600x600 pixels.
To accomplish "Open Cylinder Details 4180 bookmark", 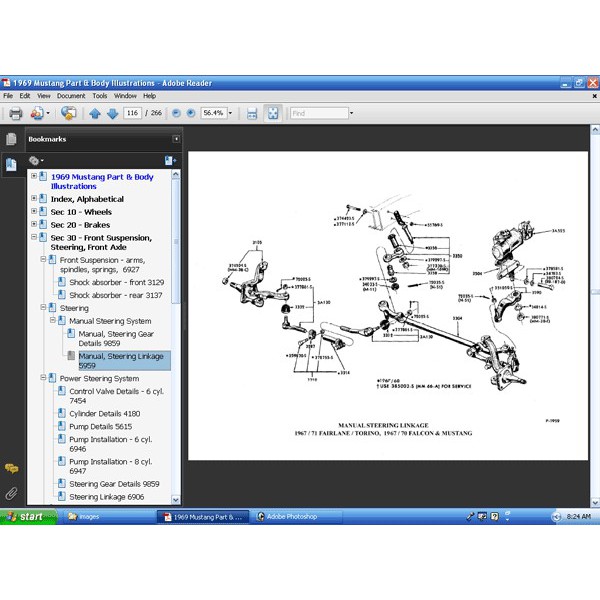I will point(104,414).
